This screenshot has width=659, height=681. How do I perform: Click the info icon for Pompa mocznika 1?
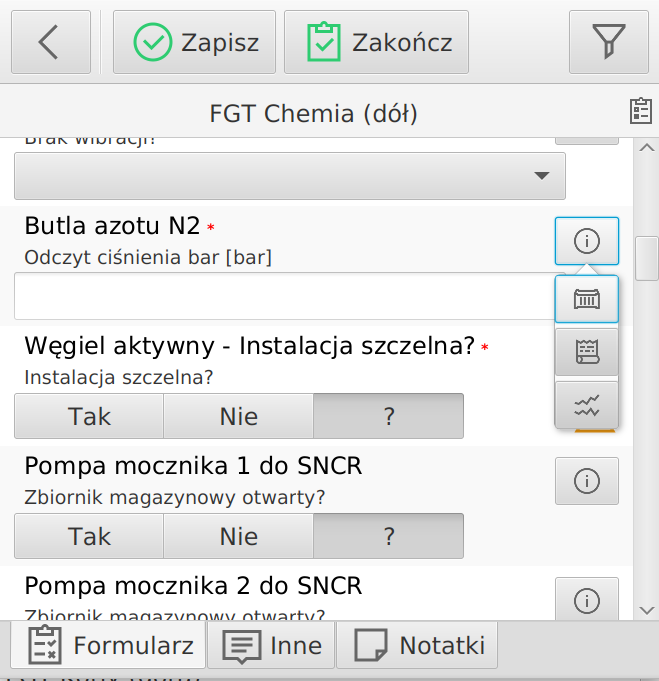[x=587, y=481]
